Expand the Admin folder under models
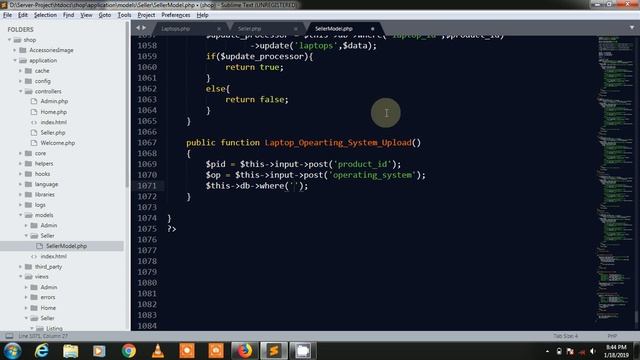The width and height of the screenshot is (640, 360). (x=26, y=225)
